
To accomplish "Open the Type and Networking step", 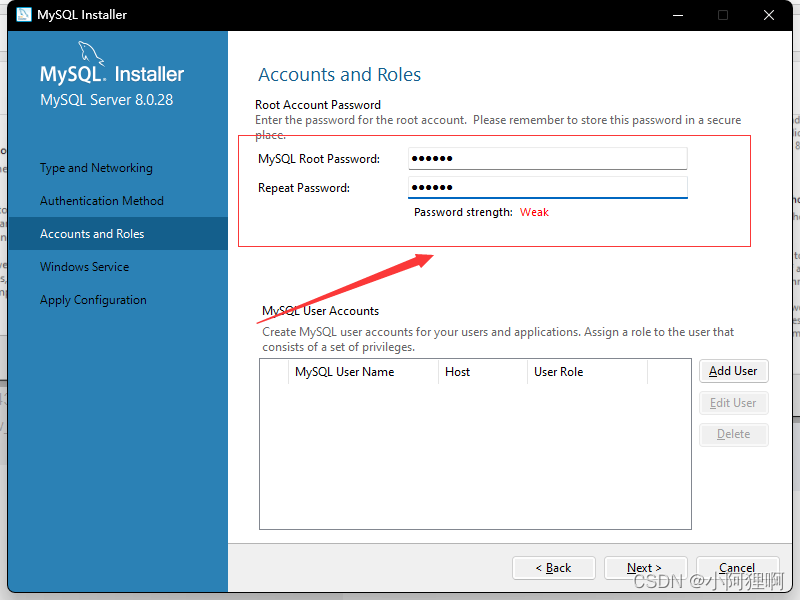I will click(x=96, y=168).
